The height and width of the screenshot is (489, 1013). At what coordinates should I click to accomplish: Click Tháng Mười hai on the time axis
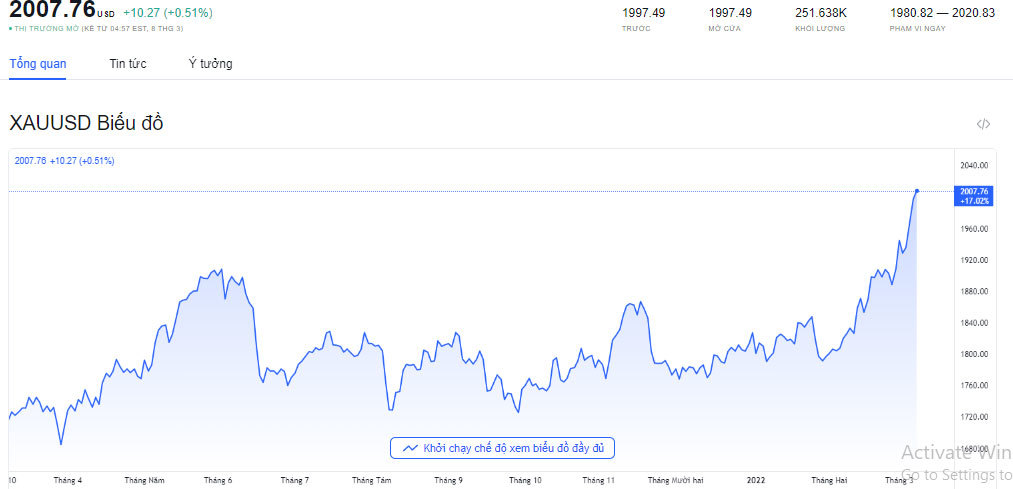675,481
